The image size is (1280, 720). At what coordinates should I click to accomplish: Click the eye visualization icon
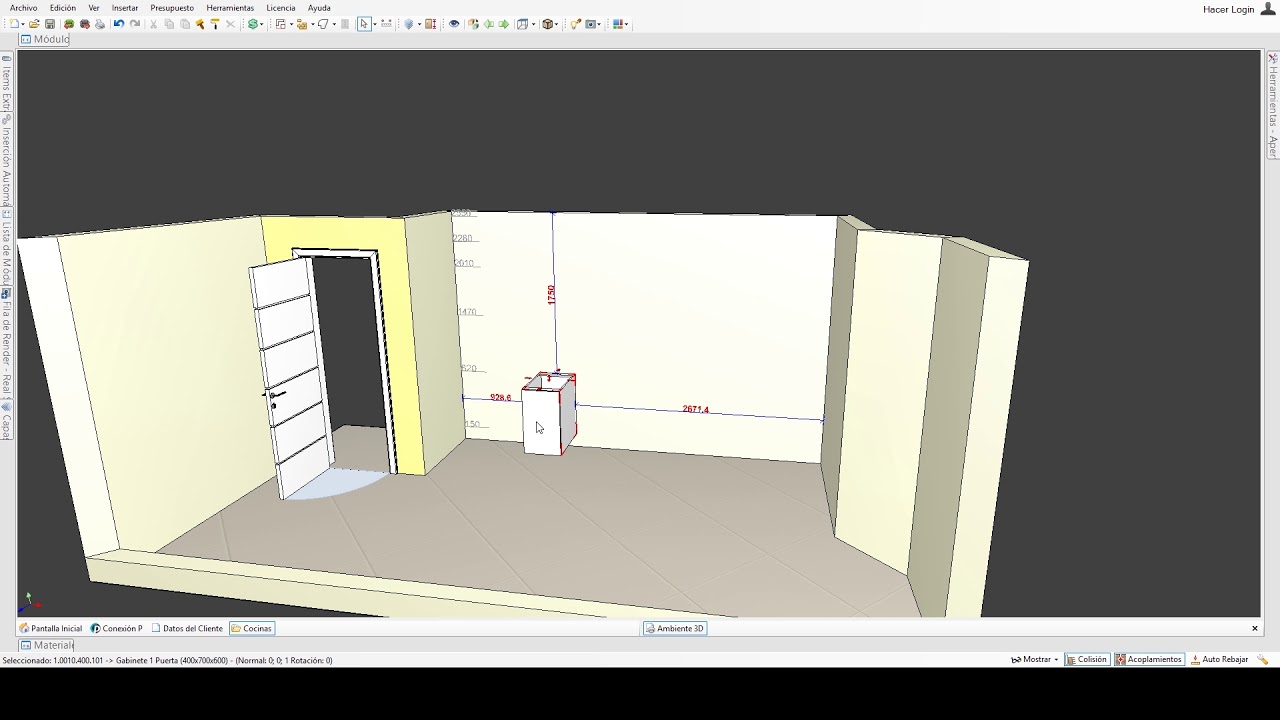click(x=454, y=24)
